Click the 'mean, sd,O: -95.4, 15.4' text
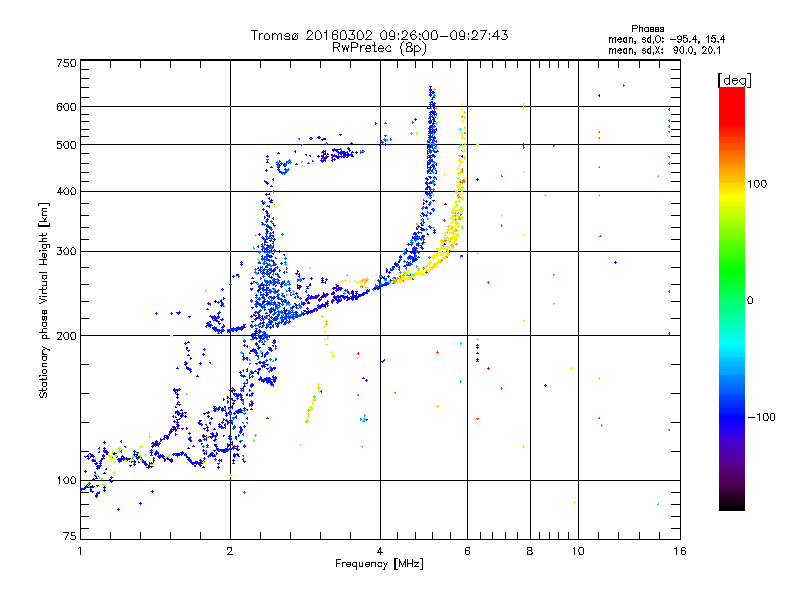 666,39
